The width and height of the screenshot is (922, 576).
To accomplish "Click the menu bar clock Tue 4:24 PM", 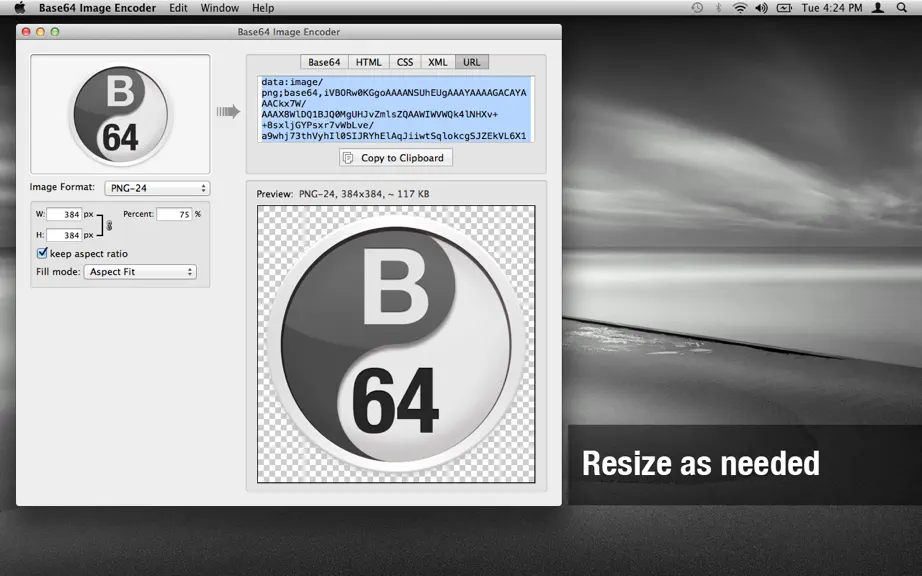I will [x=831, y=8].
